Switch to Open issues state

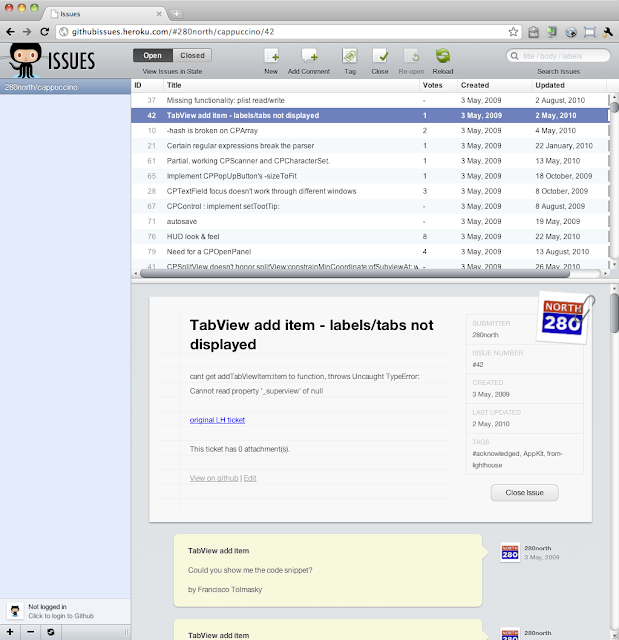153,56
